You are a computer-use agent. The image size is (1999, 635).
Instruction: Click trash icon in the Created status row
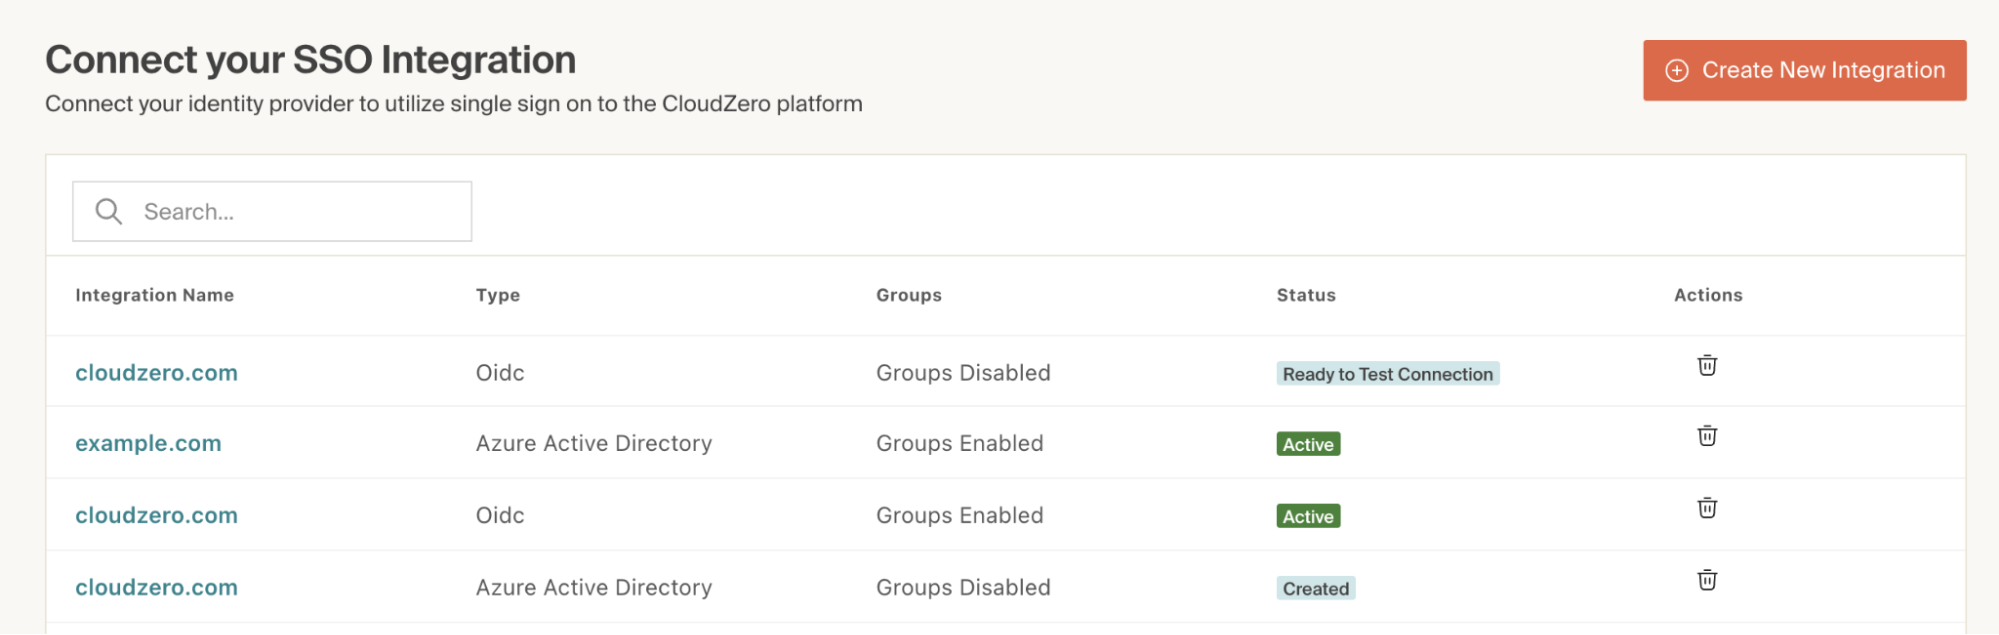1707,580
